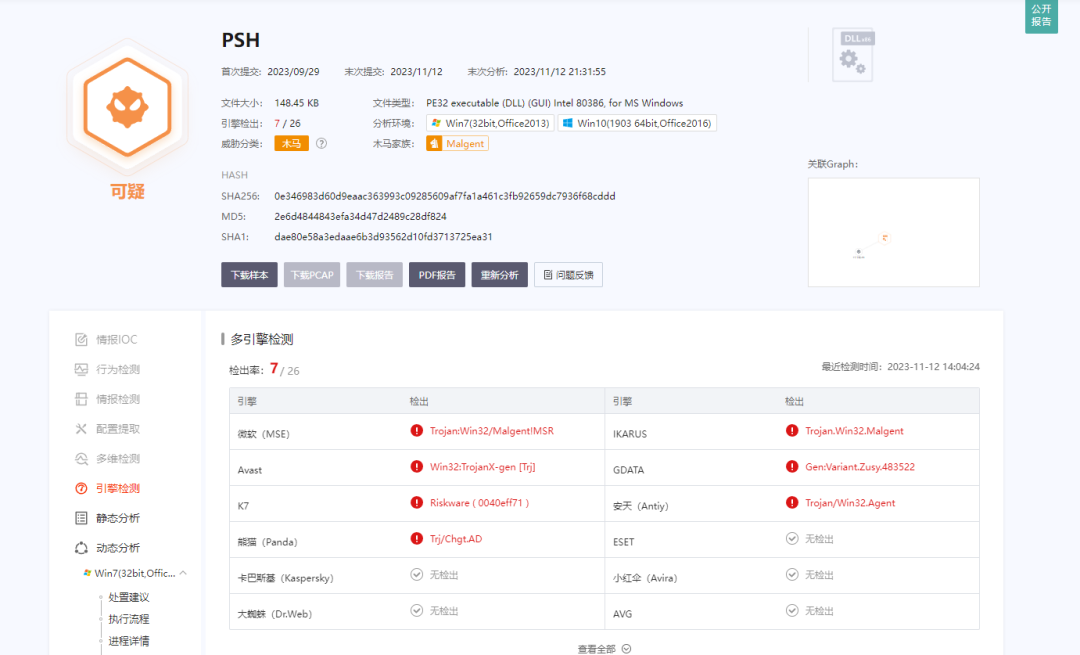Open the 关联Graph thumbnail
The height and width of the screenshot is (655, 1080).
(x=893, y=232)
